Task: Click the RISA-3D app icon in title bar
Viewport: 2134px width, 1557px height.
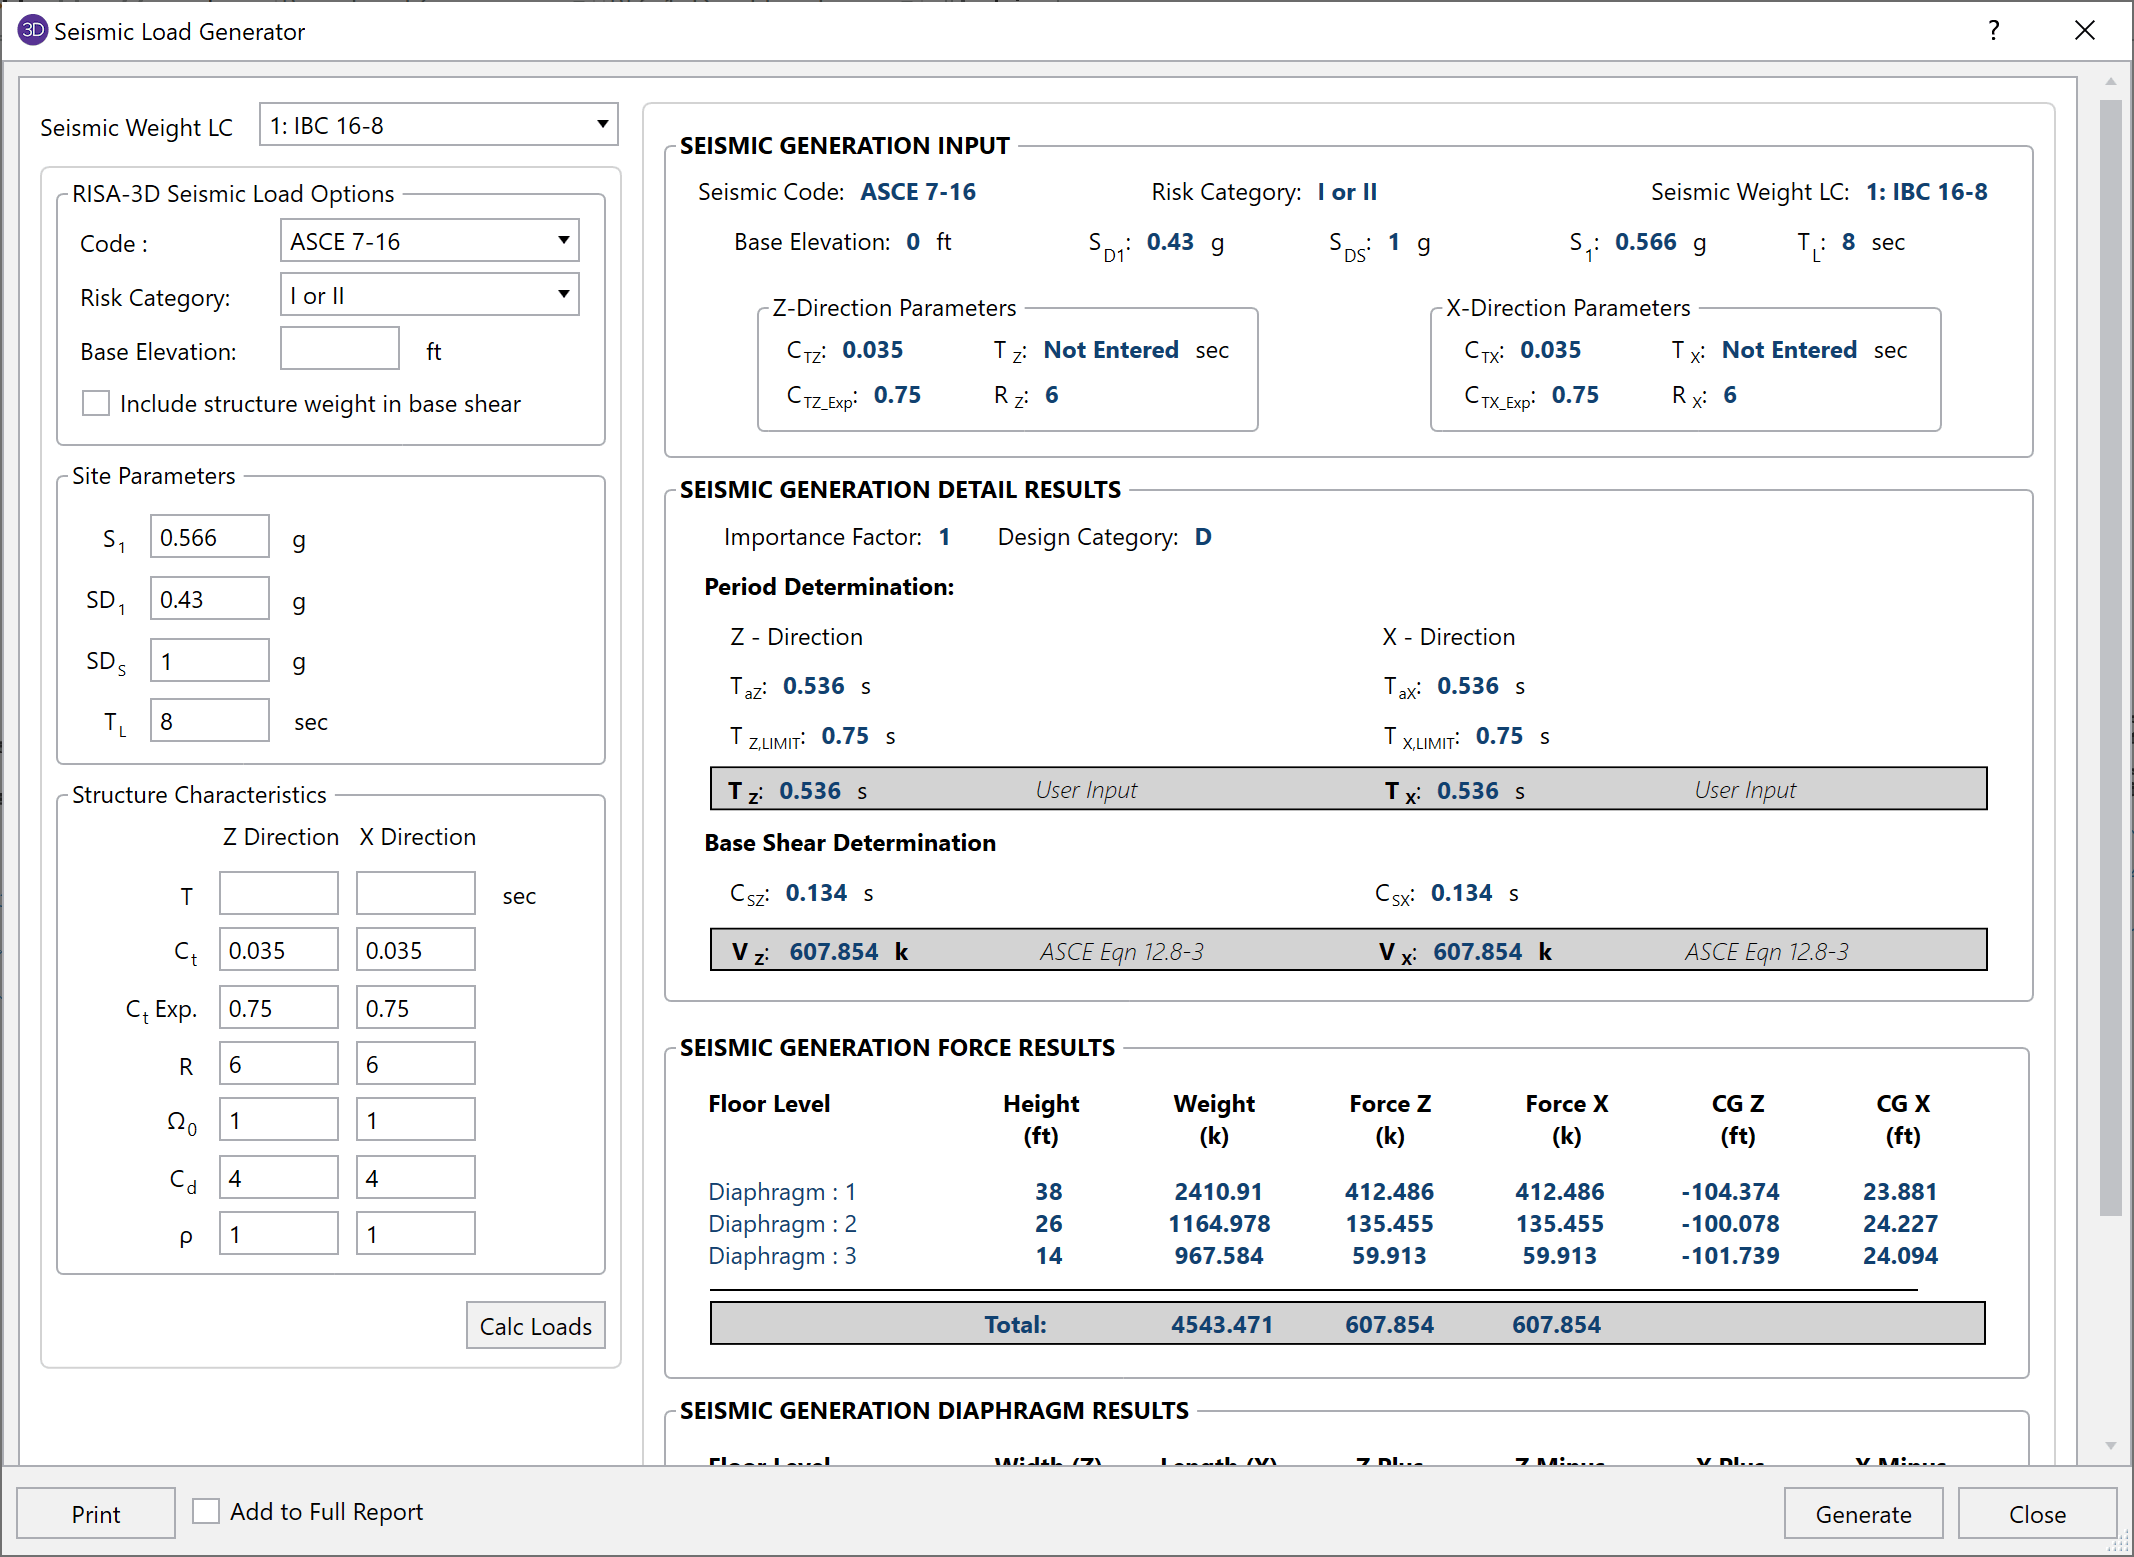Action: pyautogui.click(x=32, y=30)
